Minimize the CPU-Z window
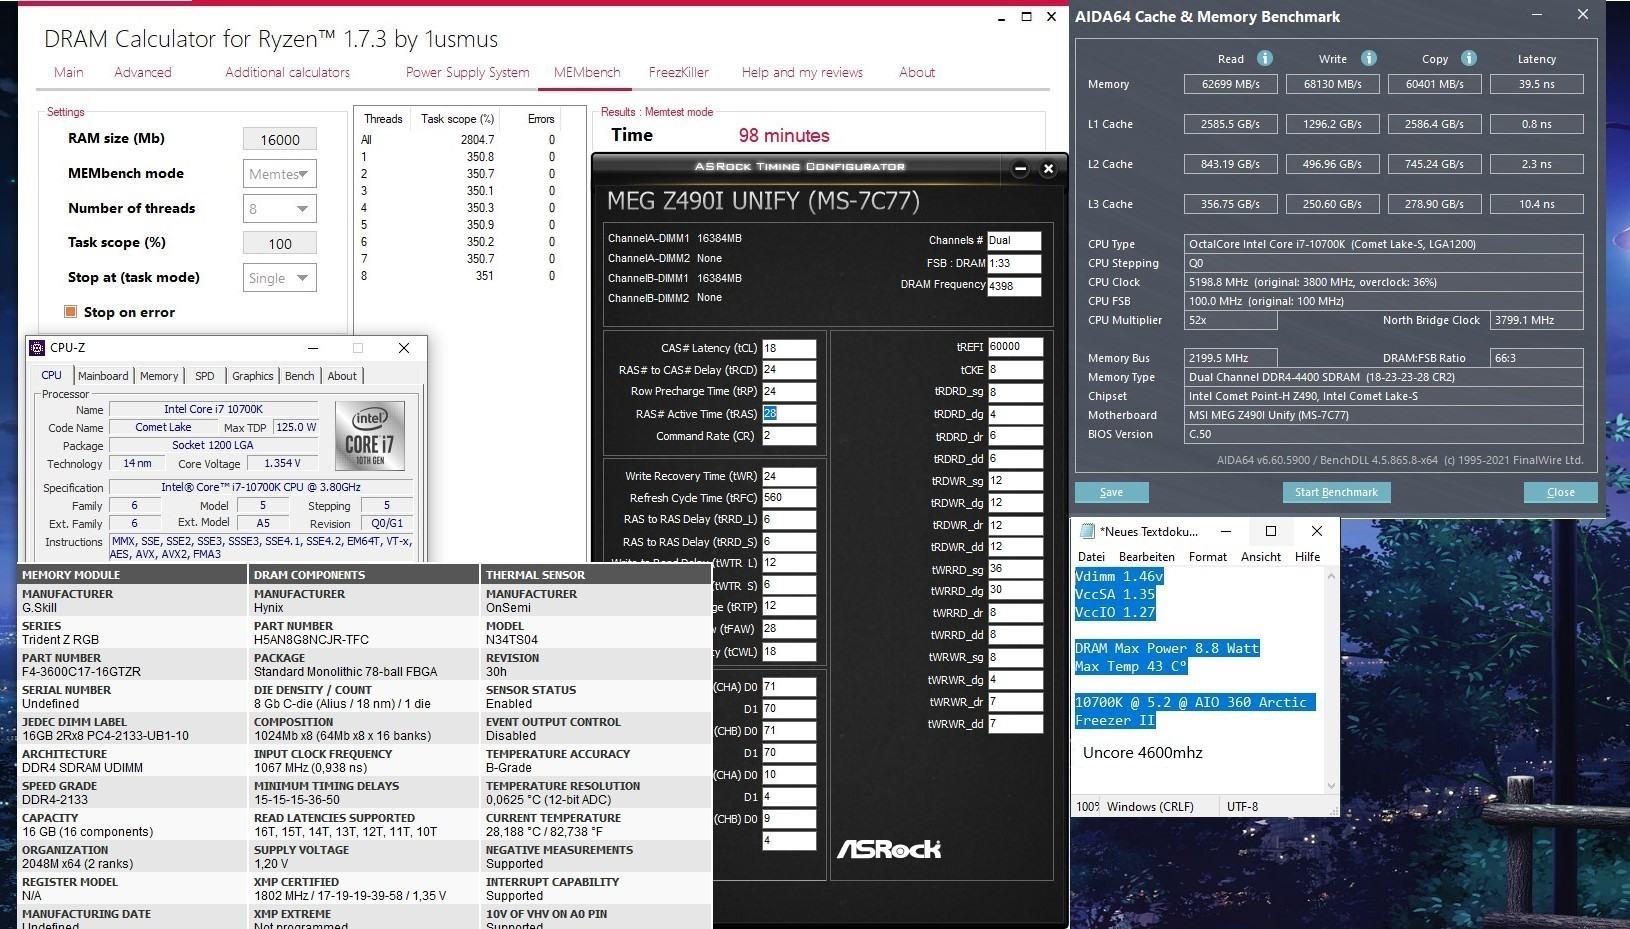The width and height of the screenshot is (1630, 929). (312, 347)
